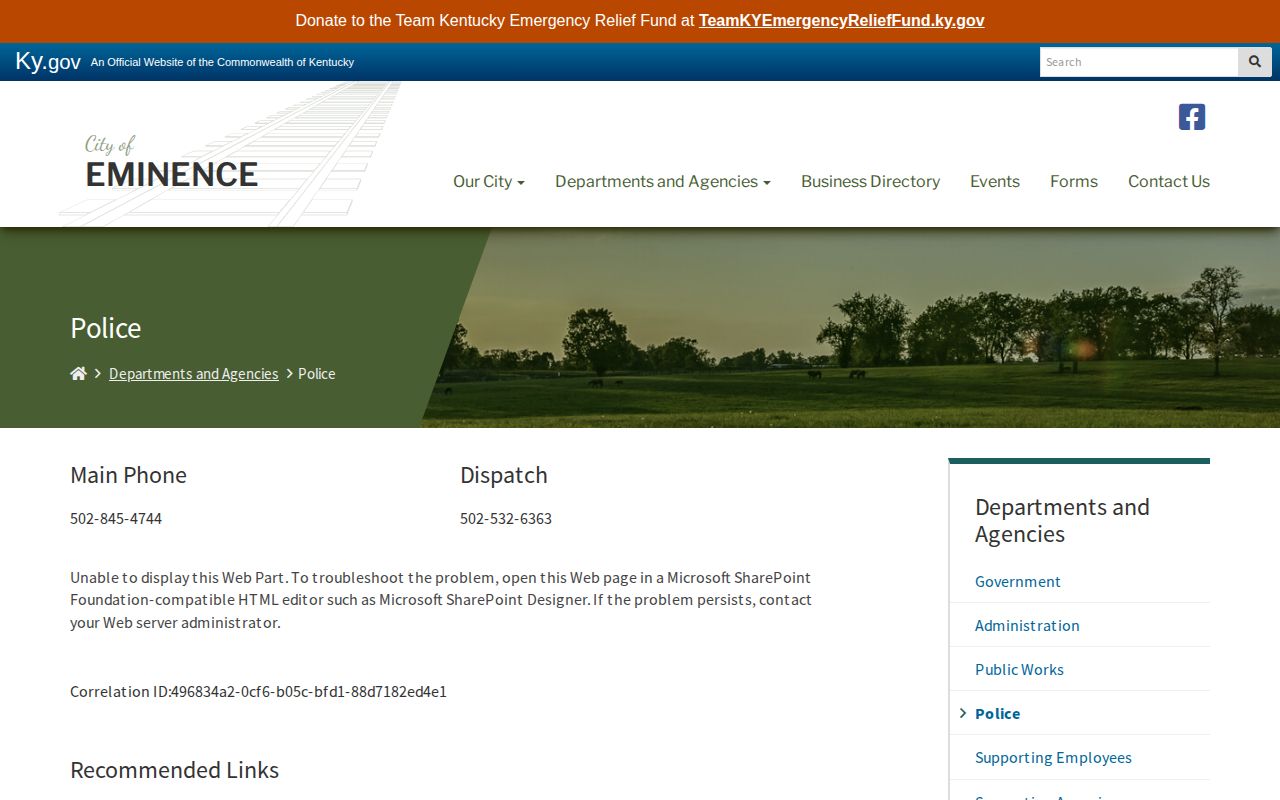Viewport: 1280px width, 800px height.
Task: Click Official Website of the Commonwealth text
Action: coord(222,62)
